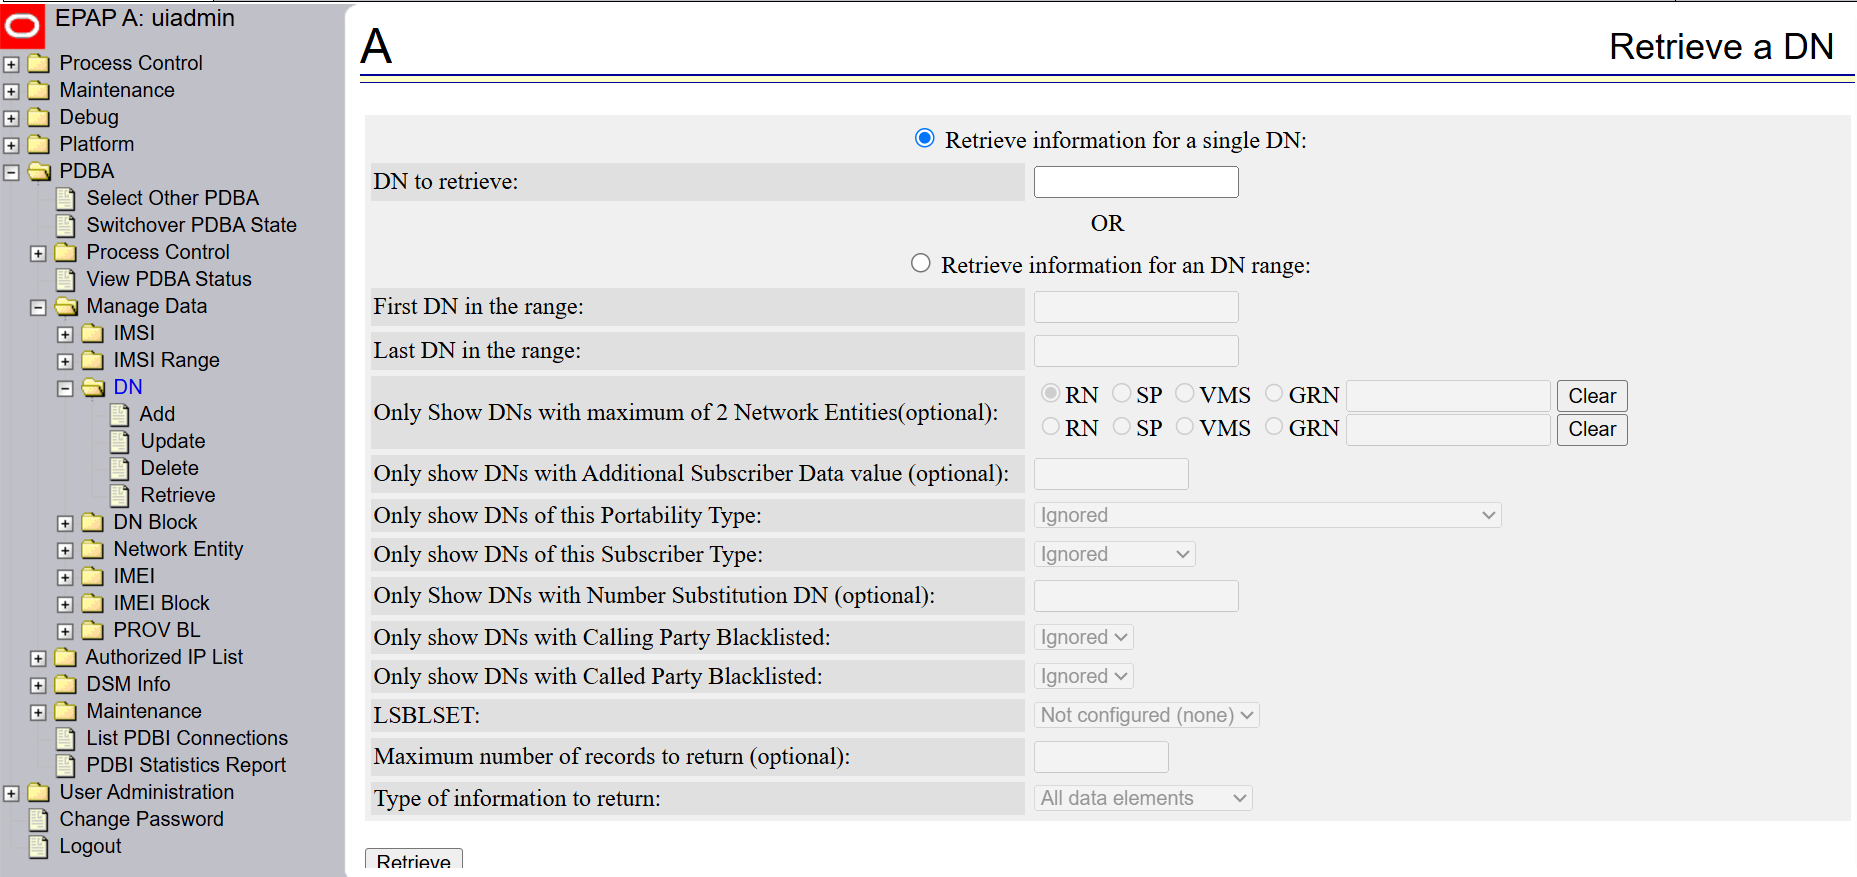1857x877 pixels.
Task: Click the Number Substitution DN input field
Action: (x=1136, y=596)
